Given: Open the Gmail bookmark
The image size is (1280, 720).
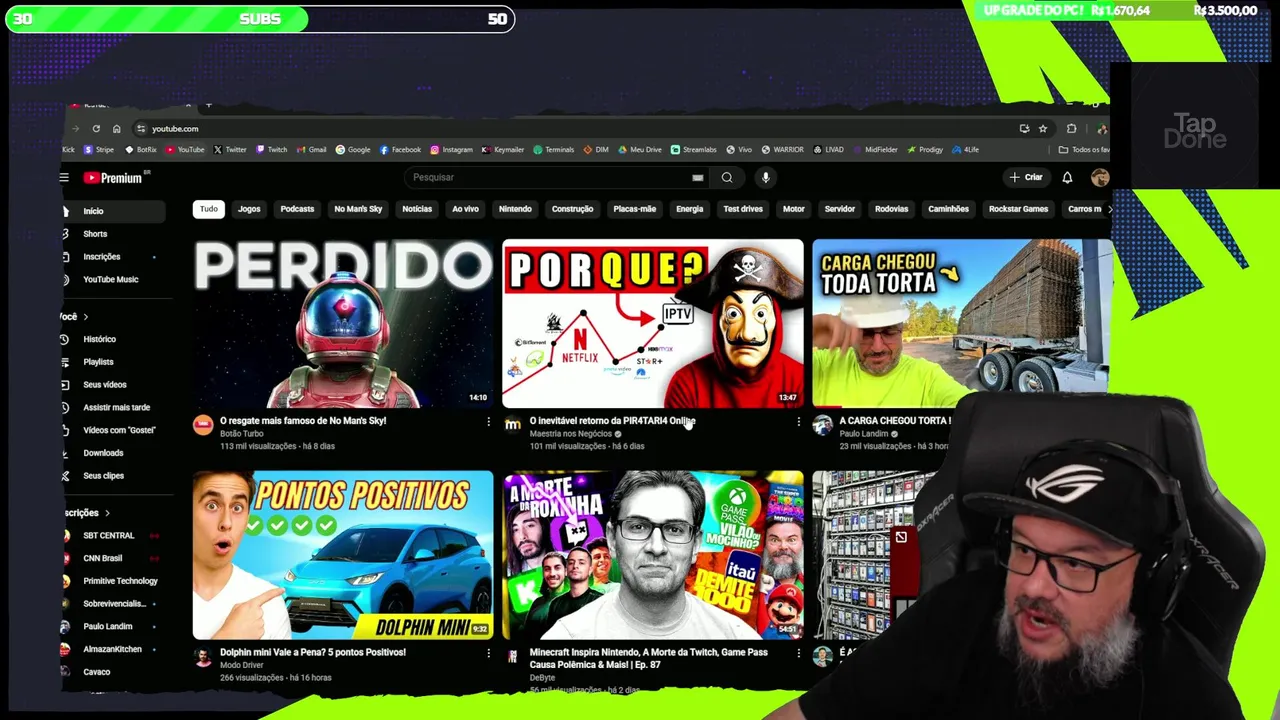Looking at the screenshot, I should (x=312, y=150).
